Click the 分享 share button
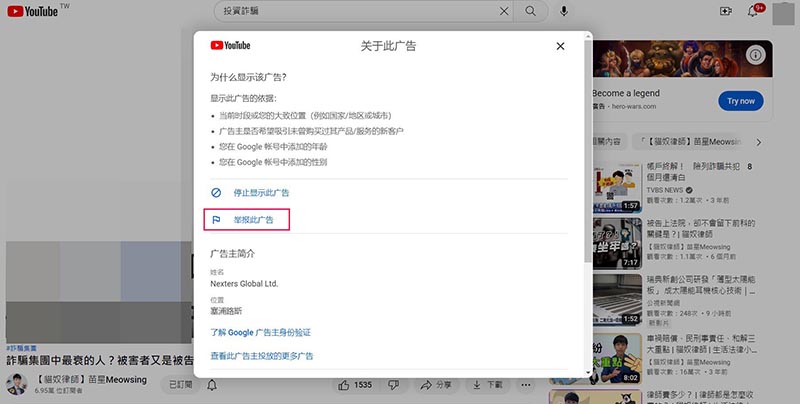The image size is (800, 404). 436,385
